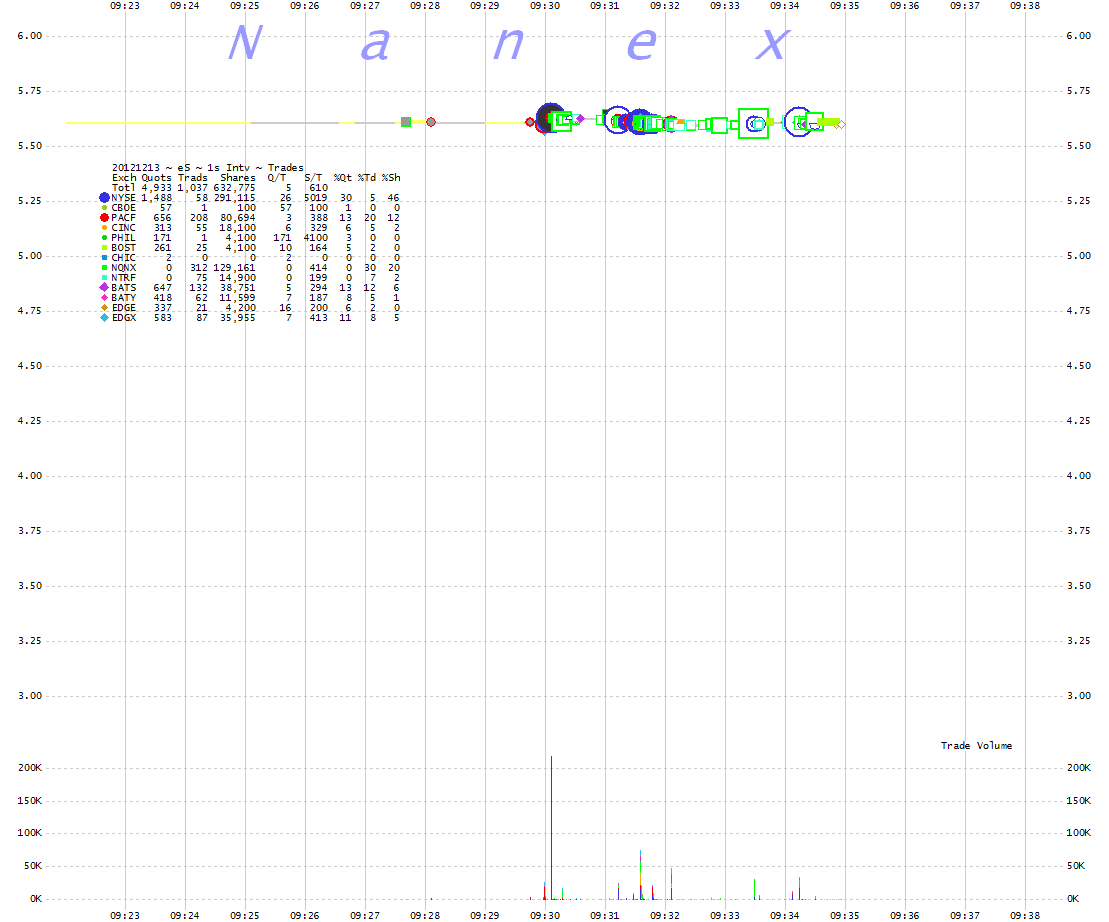This screenshot has width=1109, height=922.
Task: Click the '20121213 ~ eS ~ 1s Intv ~ Trades' title
Action: tap(208, 168)
